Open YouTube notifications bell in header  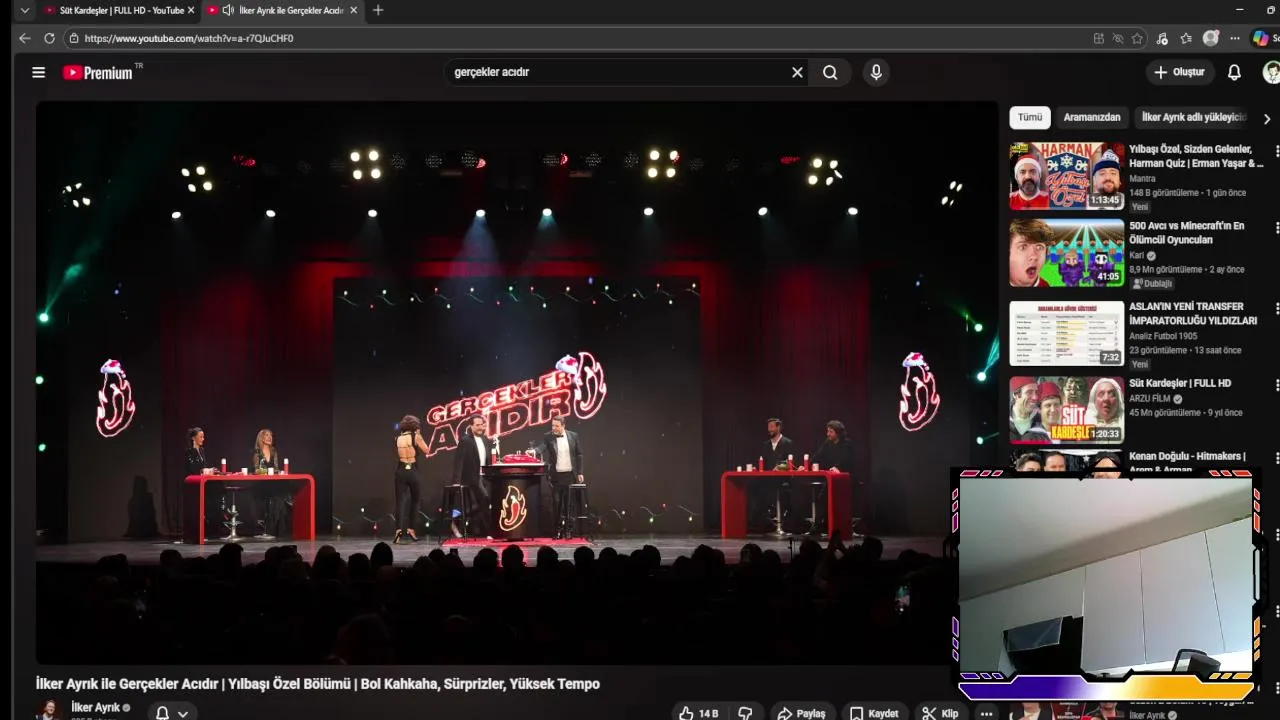1234,72
